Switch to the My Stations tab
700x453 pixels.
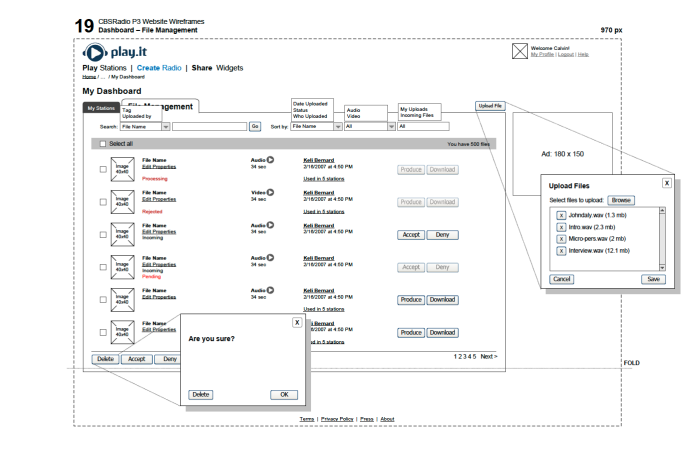pos(101,108)
